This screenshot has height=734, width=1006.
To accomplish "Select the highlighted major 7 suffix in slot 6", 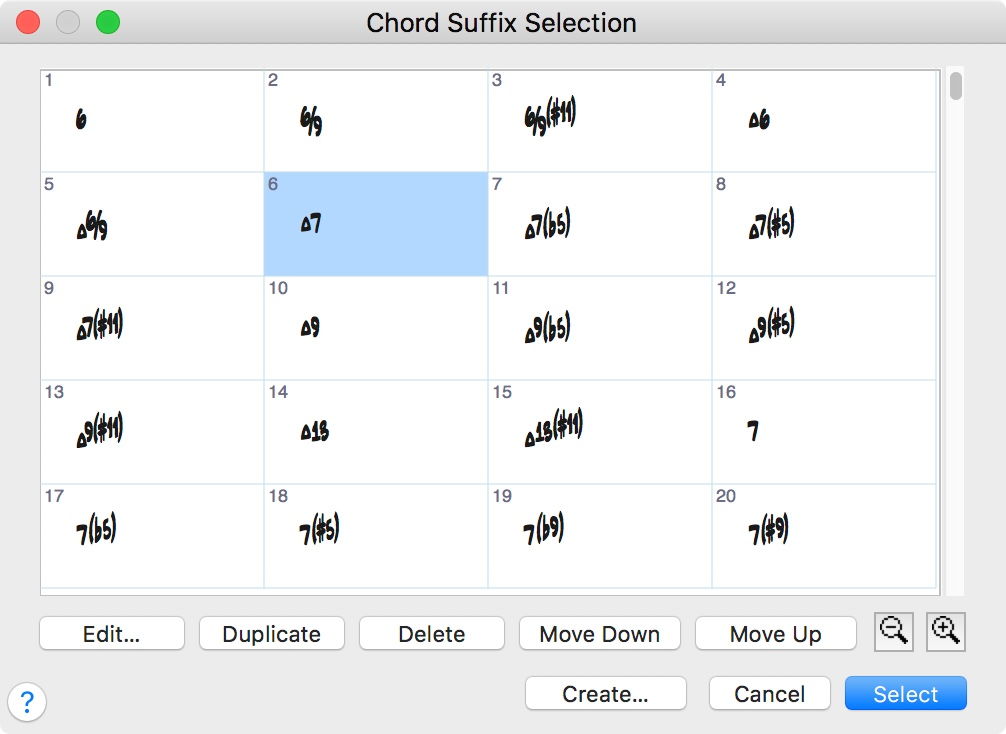I will pyautogui.click(x=376, y=224).
